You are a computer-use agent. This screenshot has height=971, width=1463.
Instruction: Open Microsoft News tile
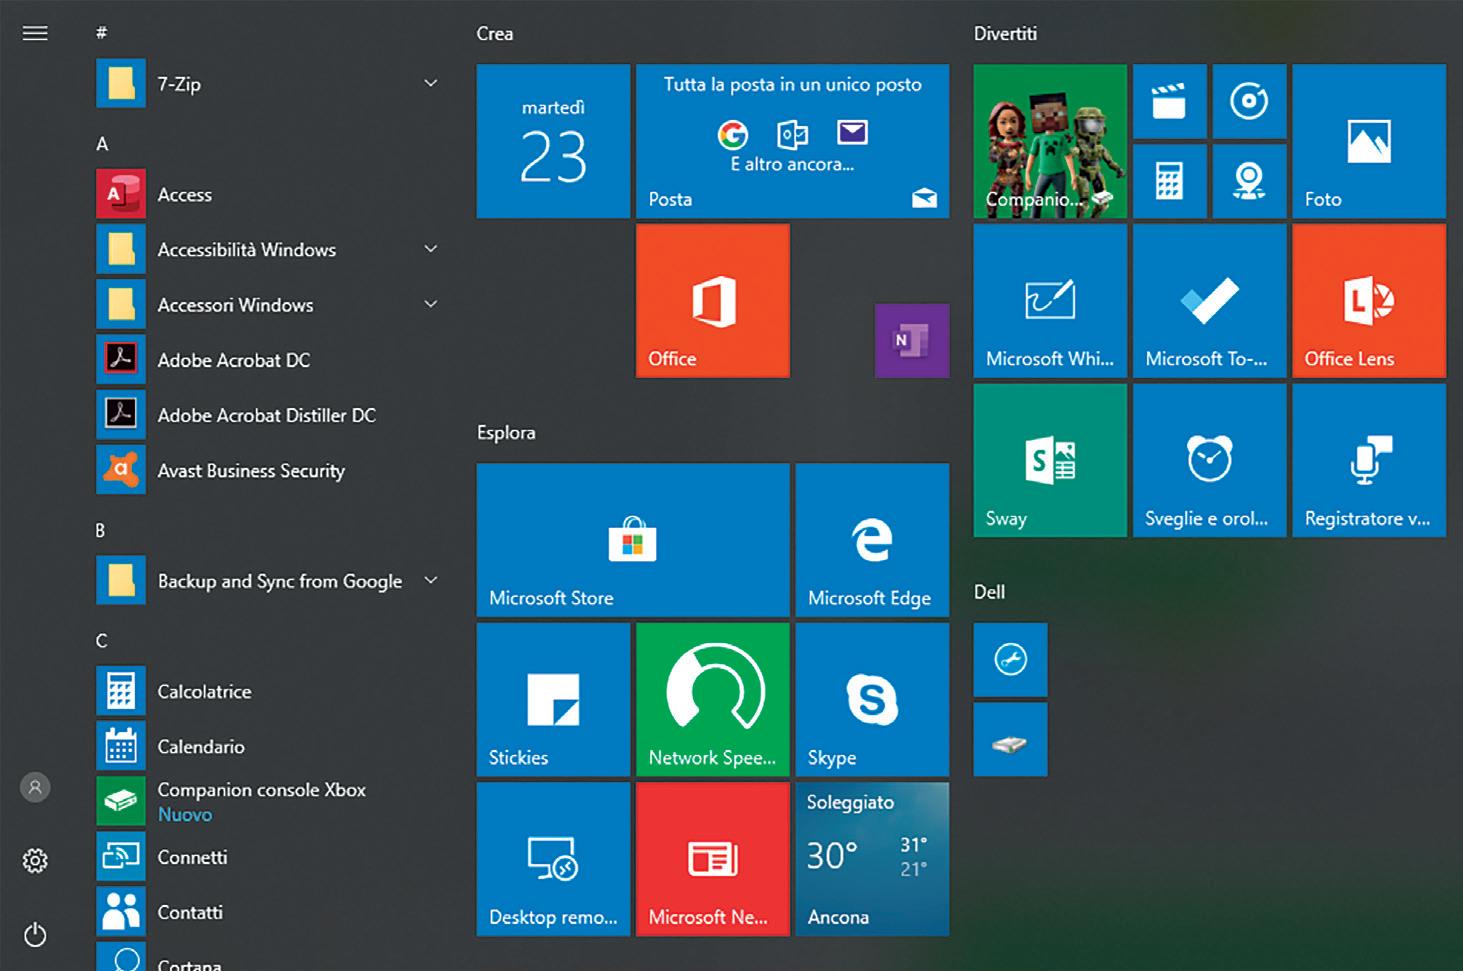coord(712,859)
